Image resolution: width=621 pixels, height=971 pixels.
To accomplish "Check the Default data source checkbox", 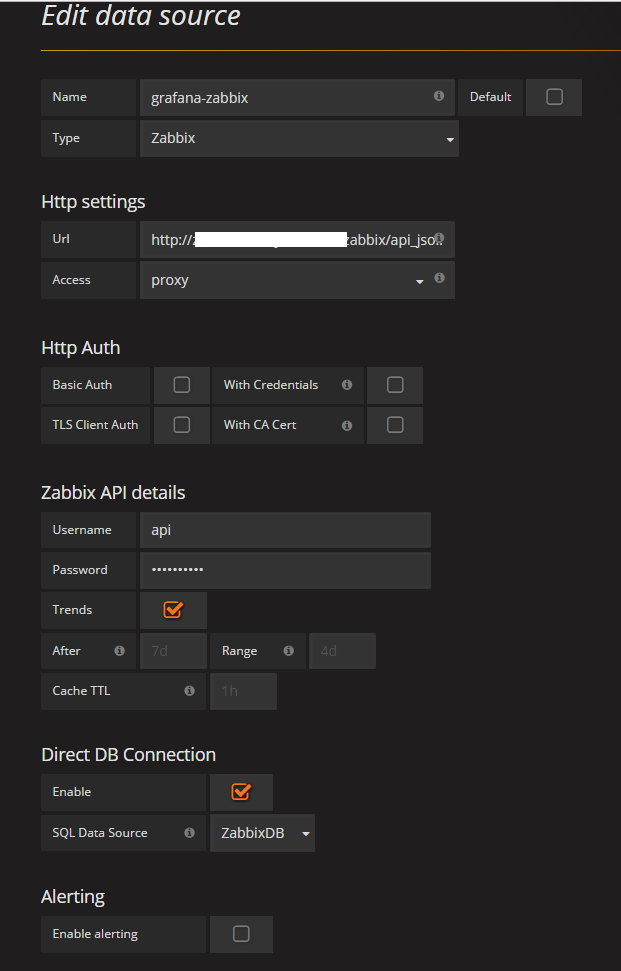I will coord(554,96).
